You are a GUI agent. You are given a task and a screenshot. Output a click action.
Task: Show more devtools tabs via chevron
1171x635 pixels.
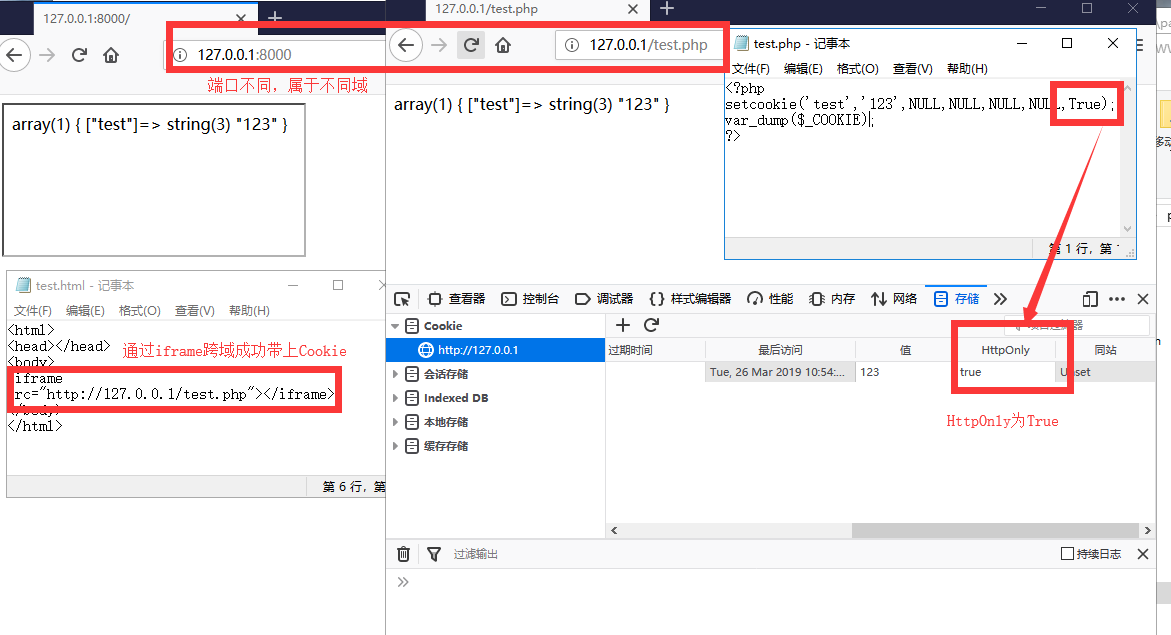pos(1000,299)
